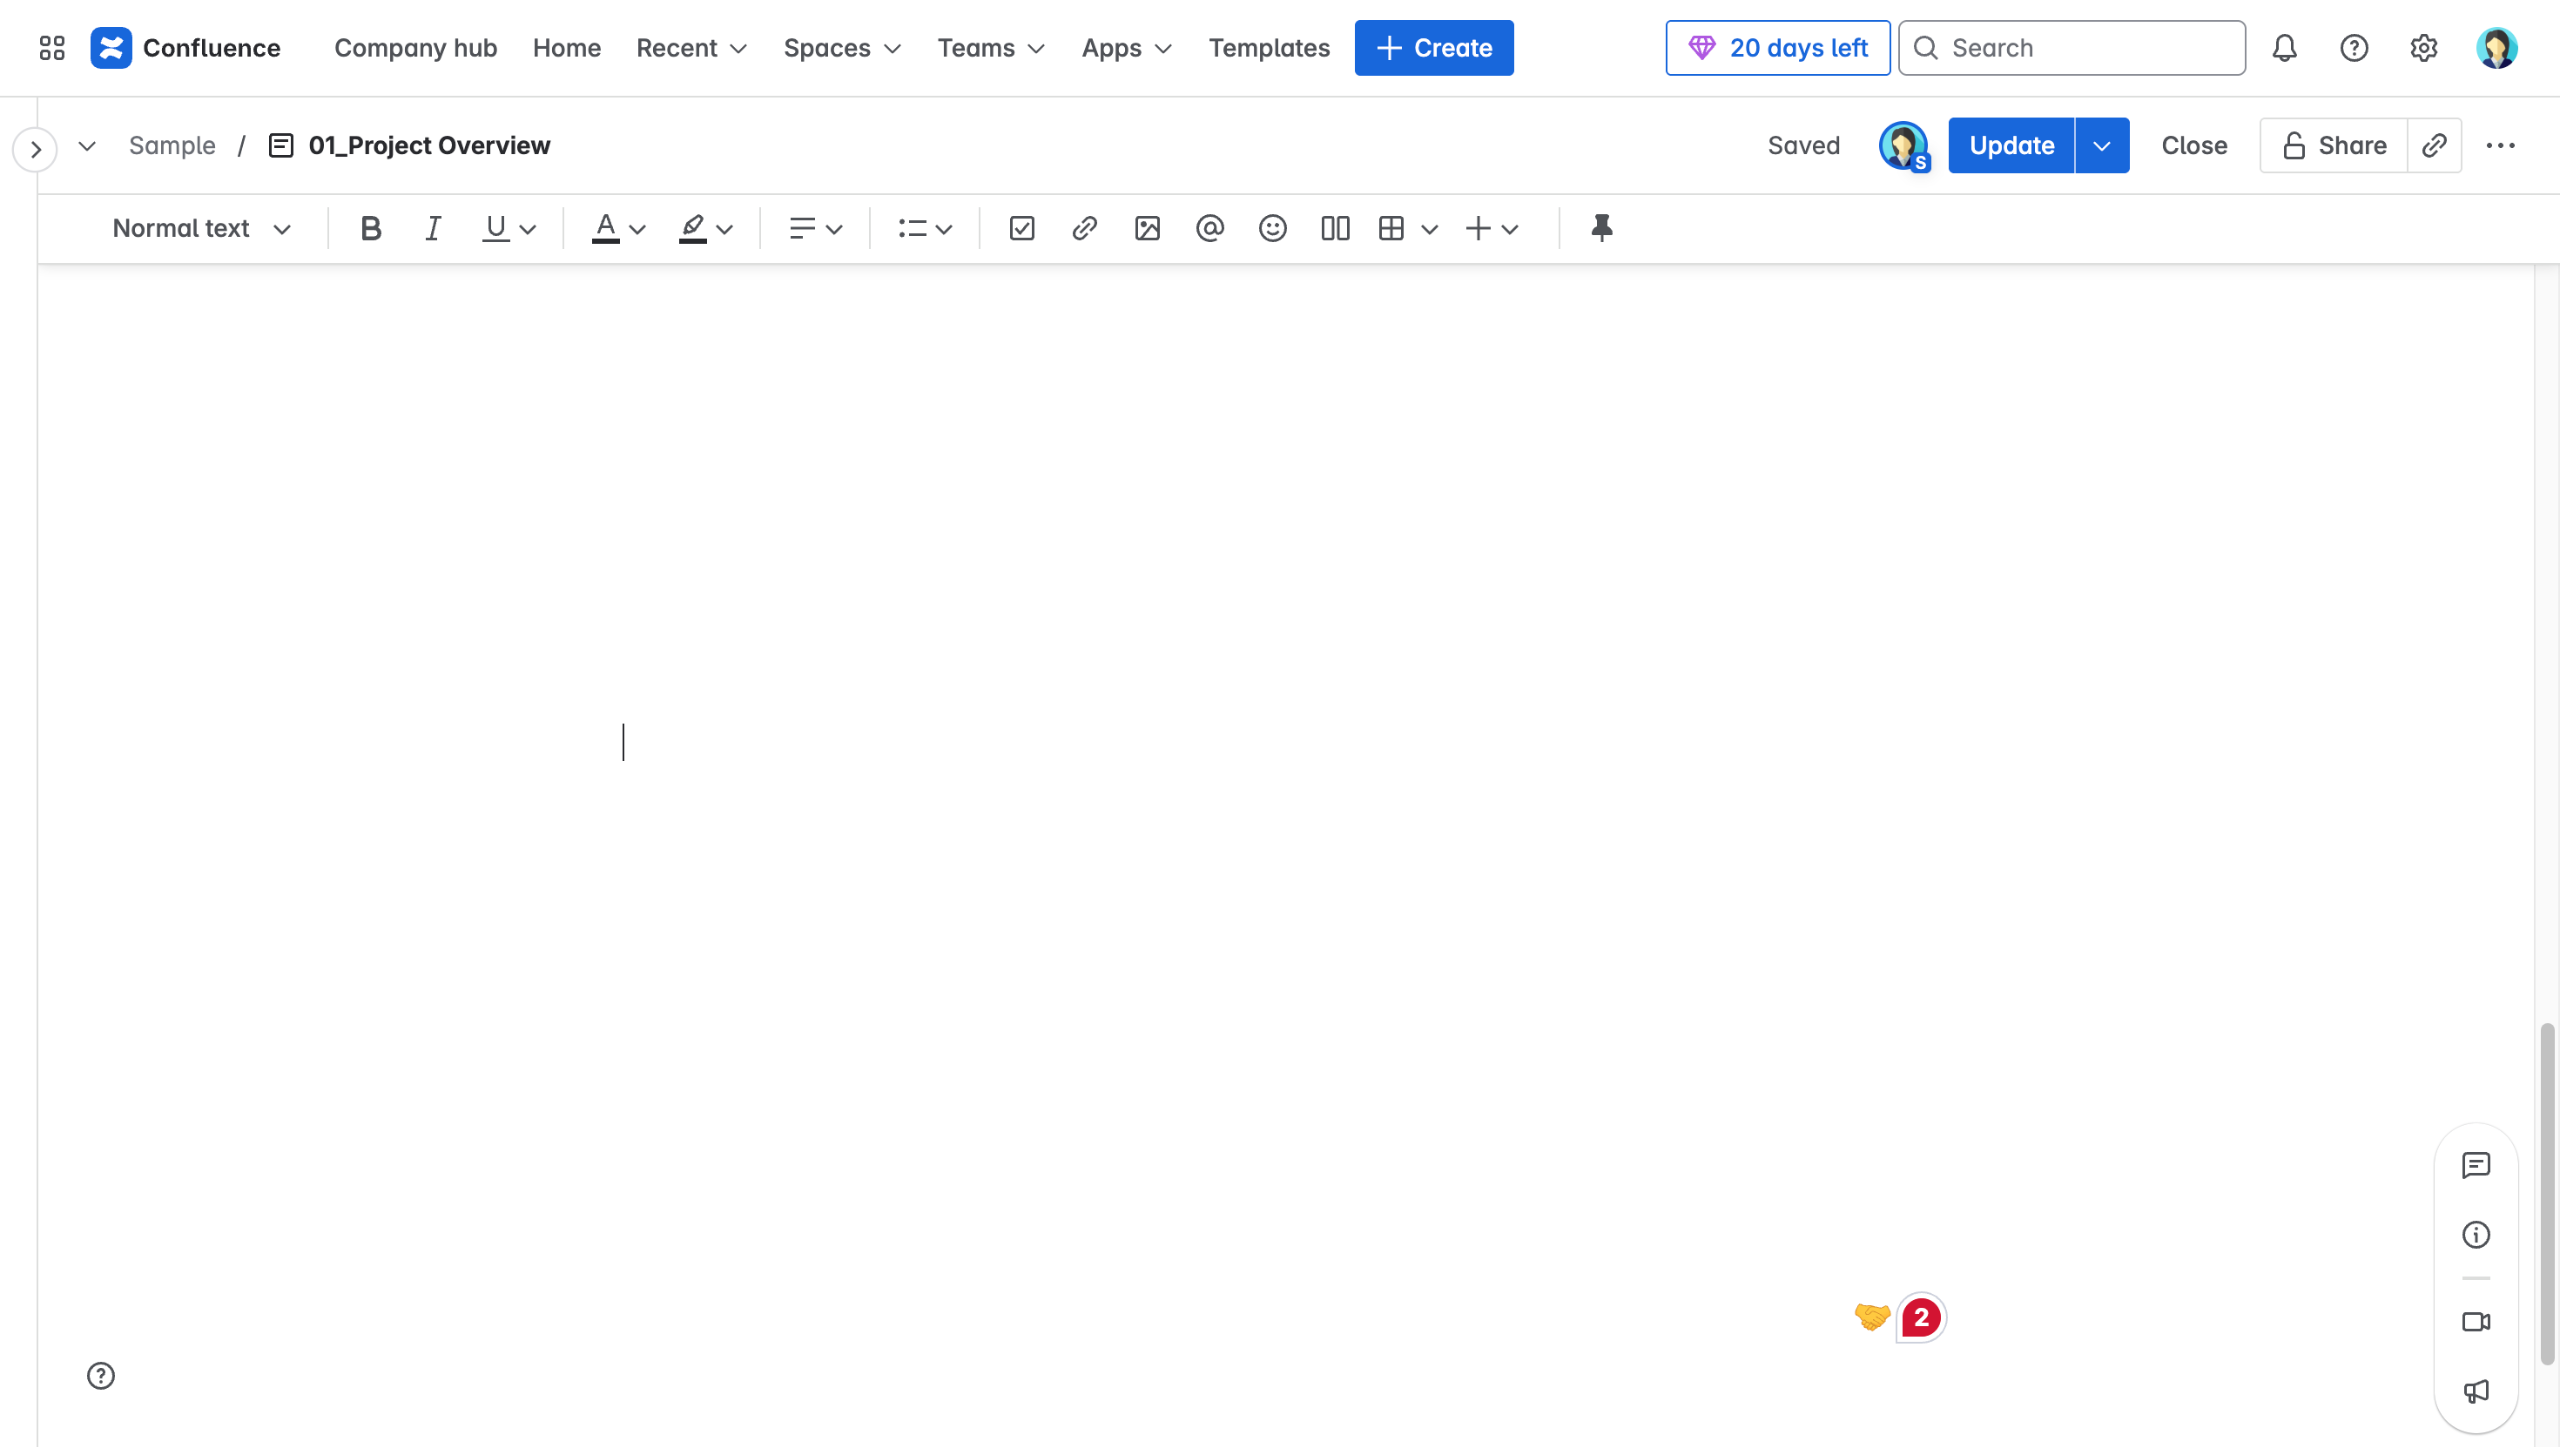The width and height of the screenshot is (2560, 1447).
Task: Toggle italic formatting
Action: (x=433, y=229)
